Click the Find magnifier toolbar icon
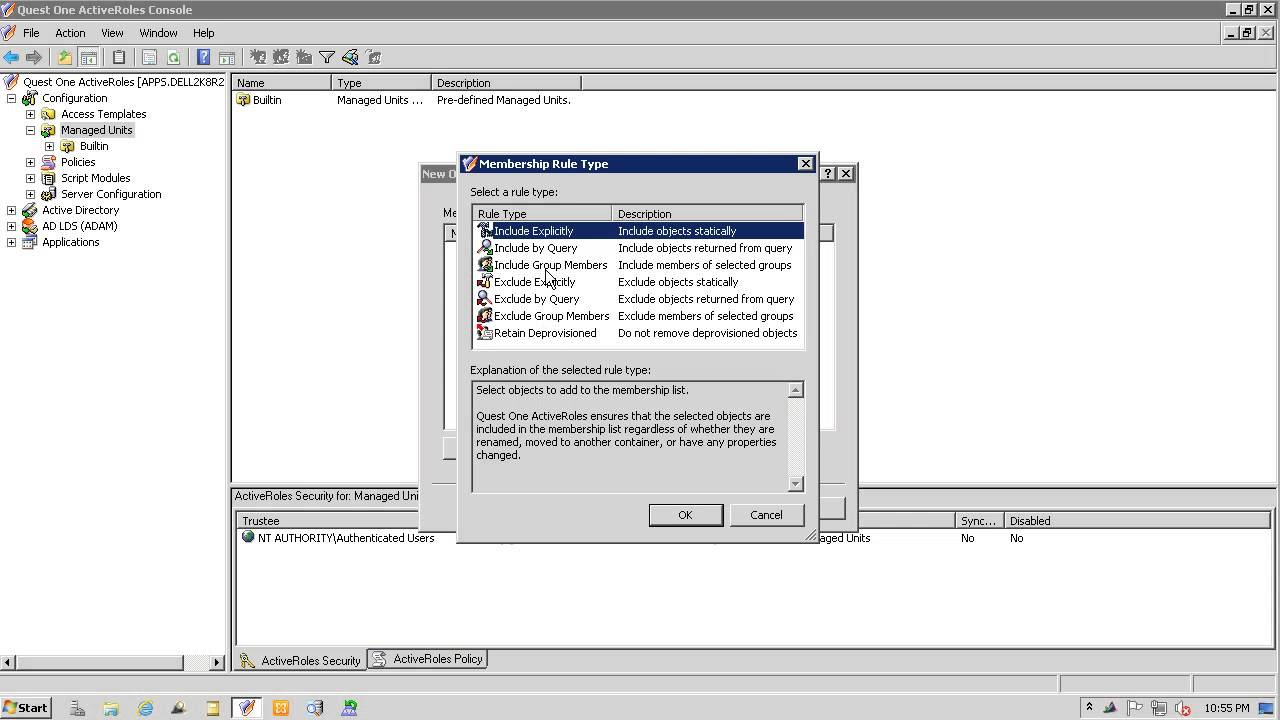The image size is (1280, 720). pos(350,57)
